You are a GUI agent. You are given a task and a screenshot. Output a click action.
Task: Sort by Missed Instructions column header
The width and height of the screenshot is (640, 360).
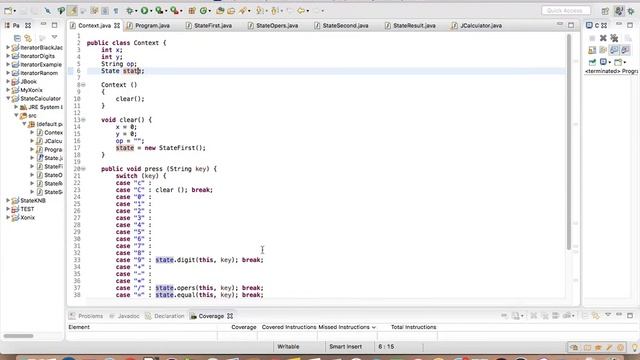point(347,327)
